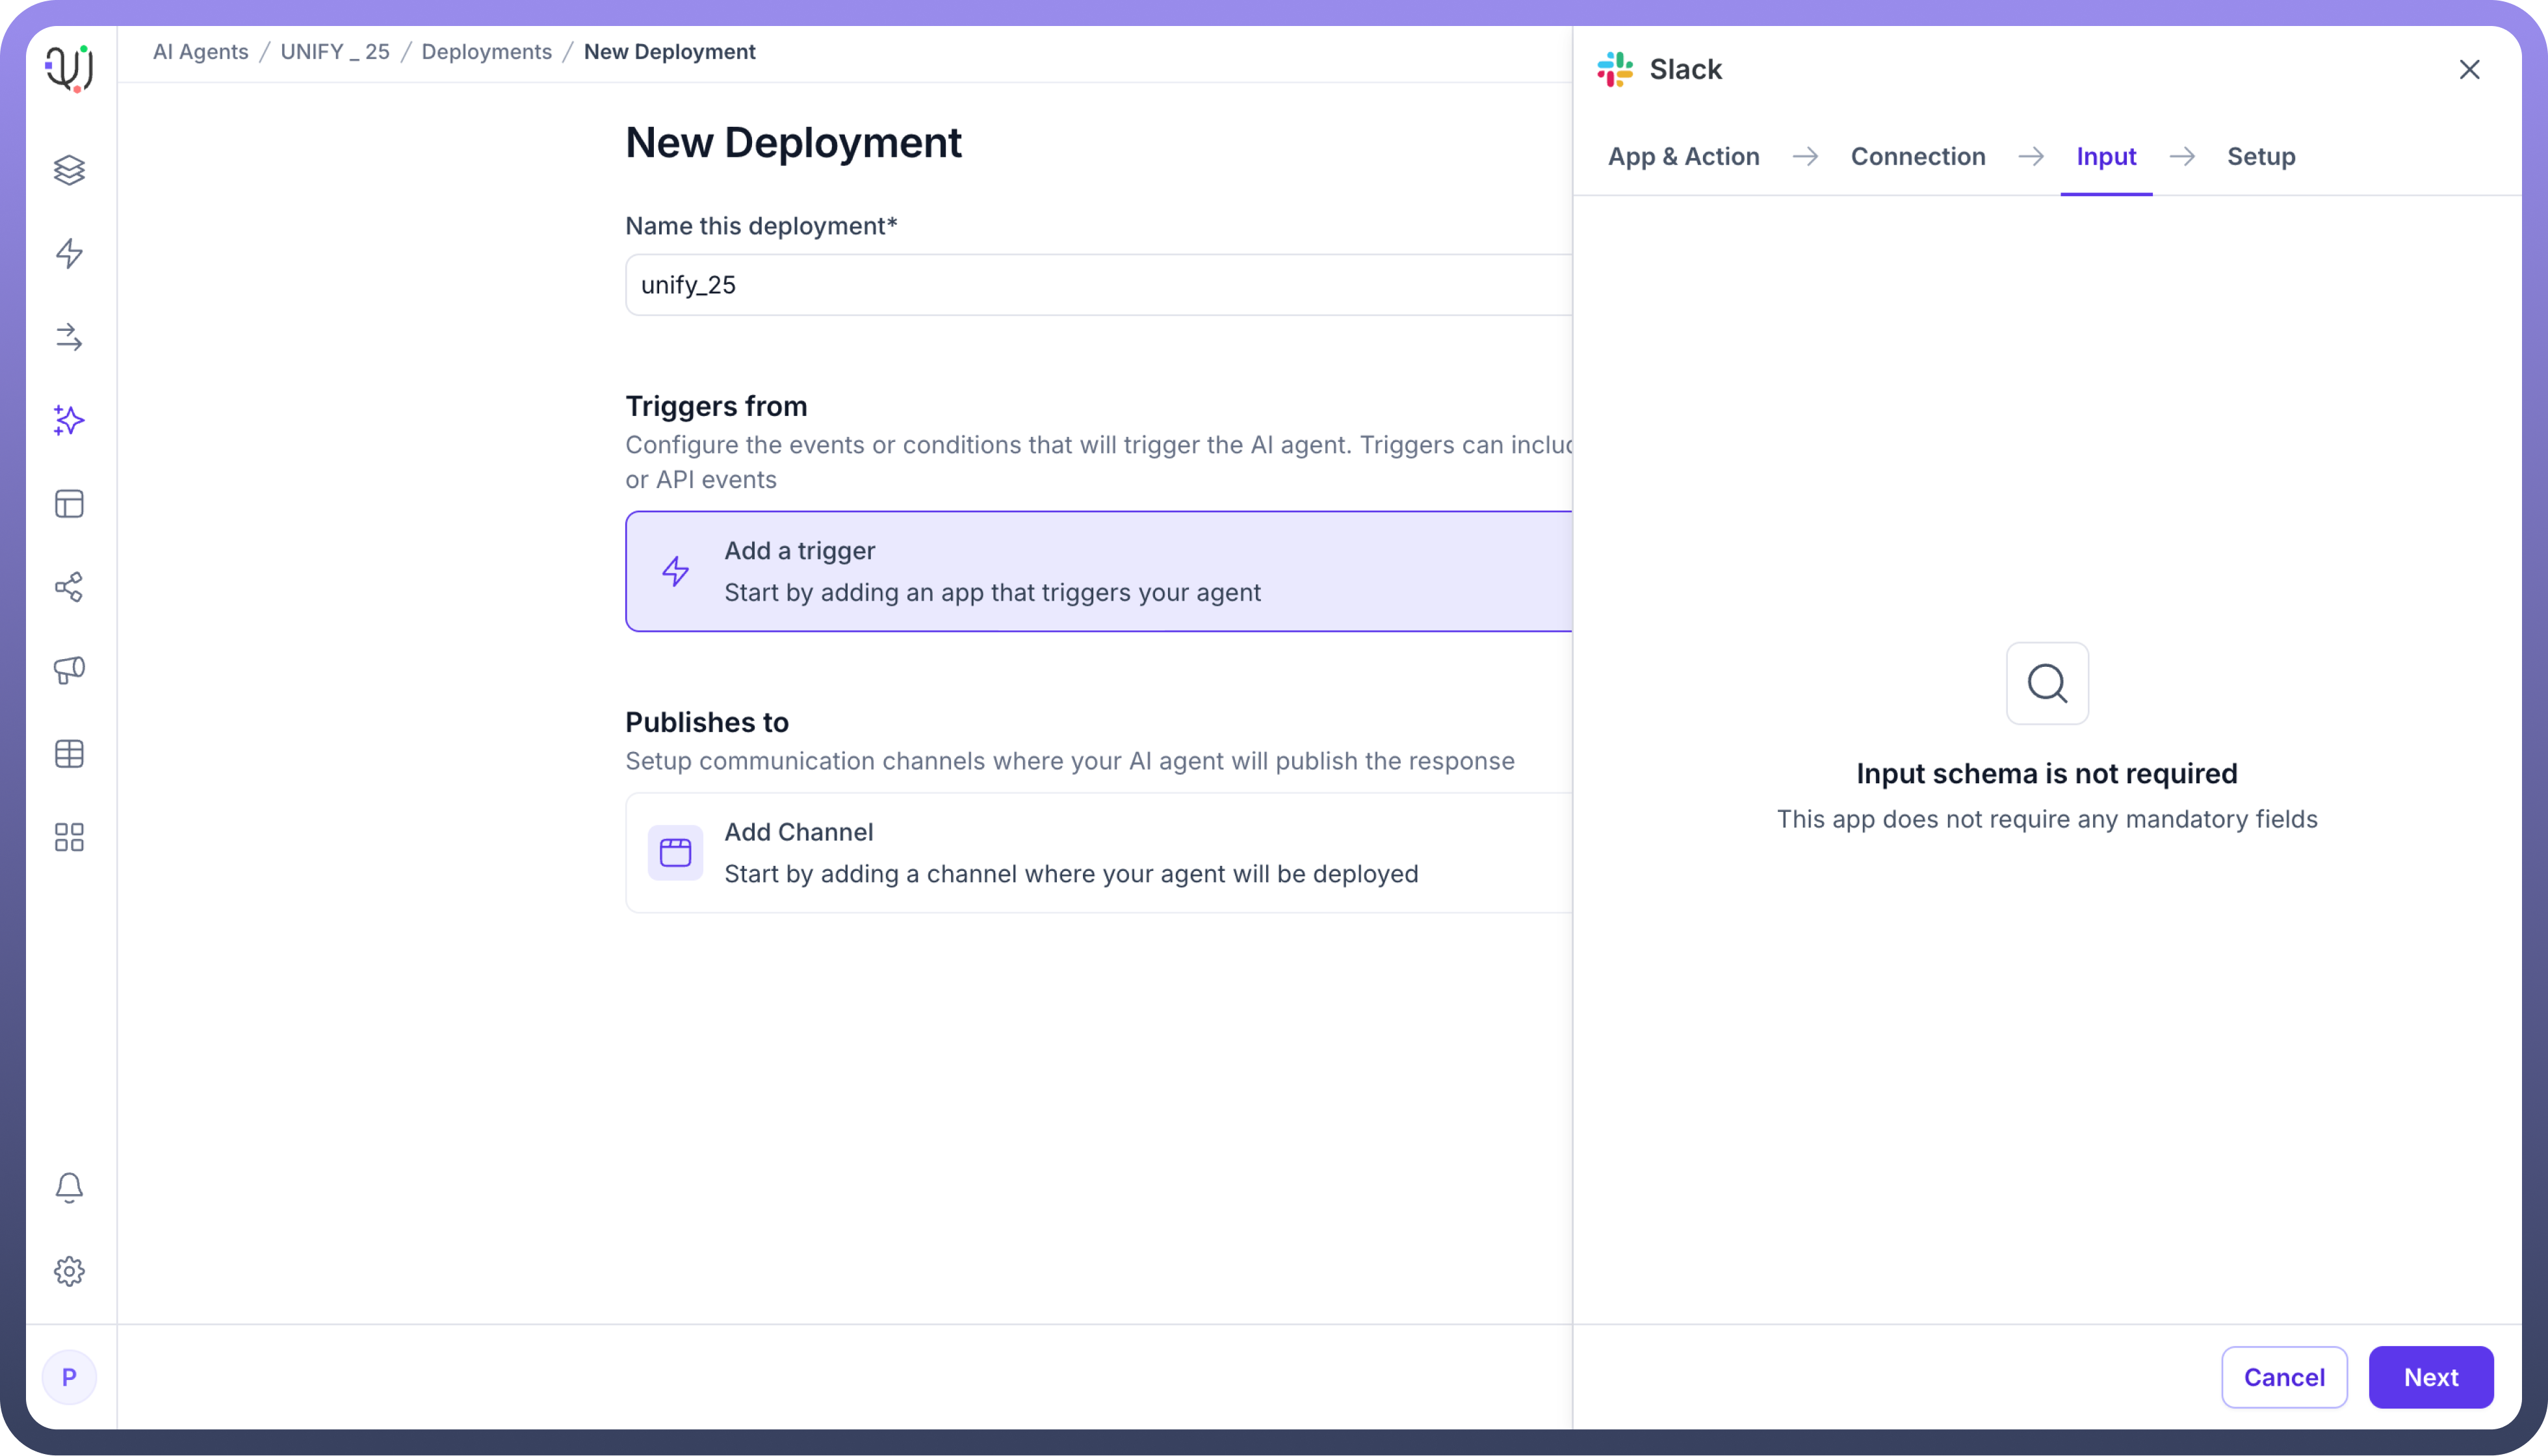Focus the deployment name input field
The height and width of the screenshot is (1456, 2548).
[1098, 285]
